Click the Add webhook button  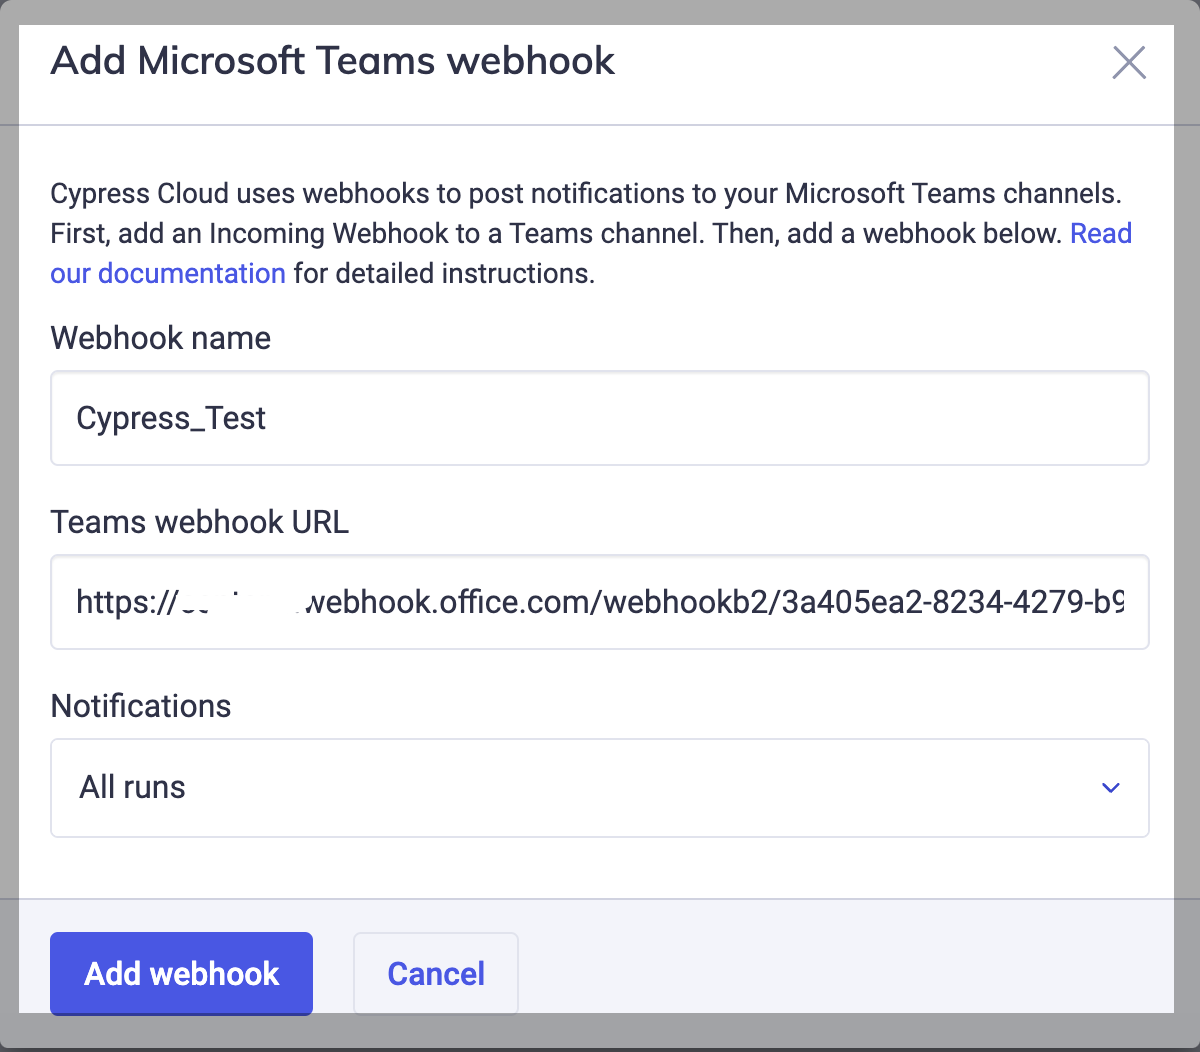[x=181, y=974]
